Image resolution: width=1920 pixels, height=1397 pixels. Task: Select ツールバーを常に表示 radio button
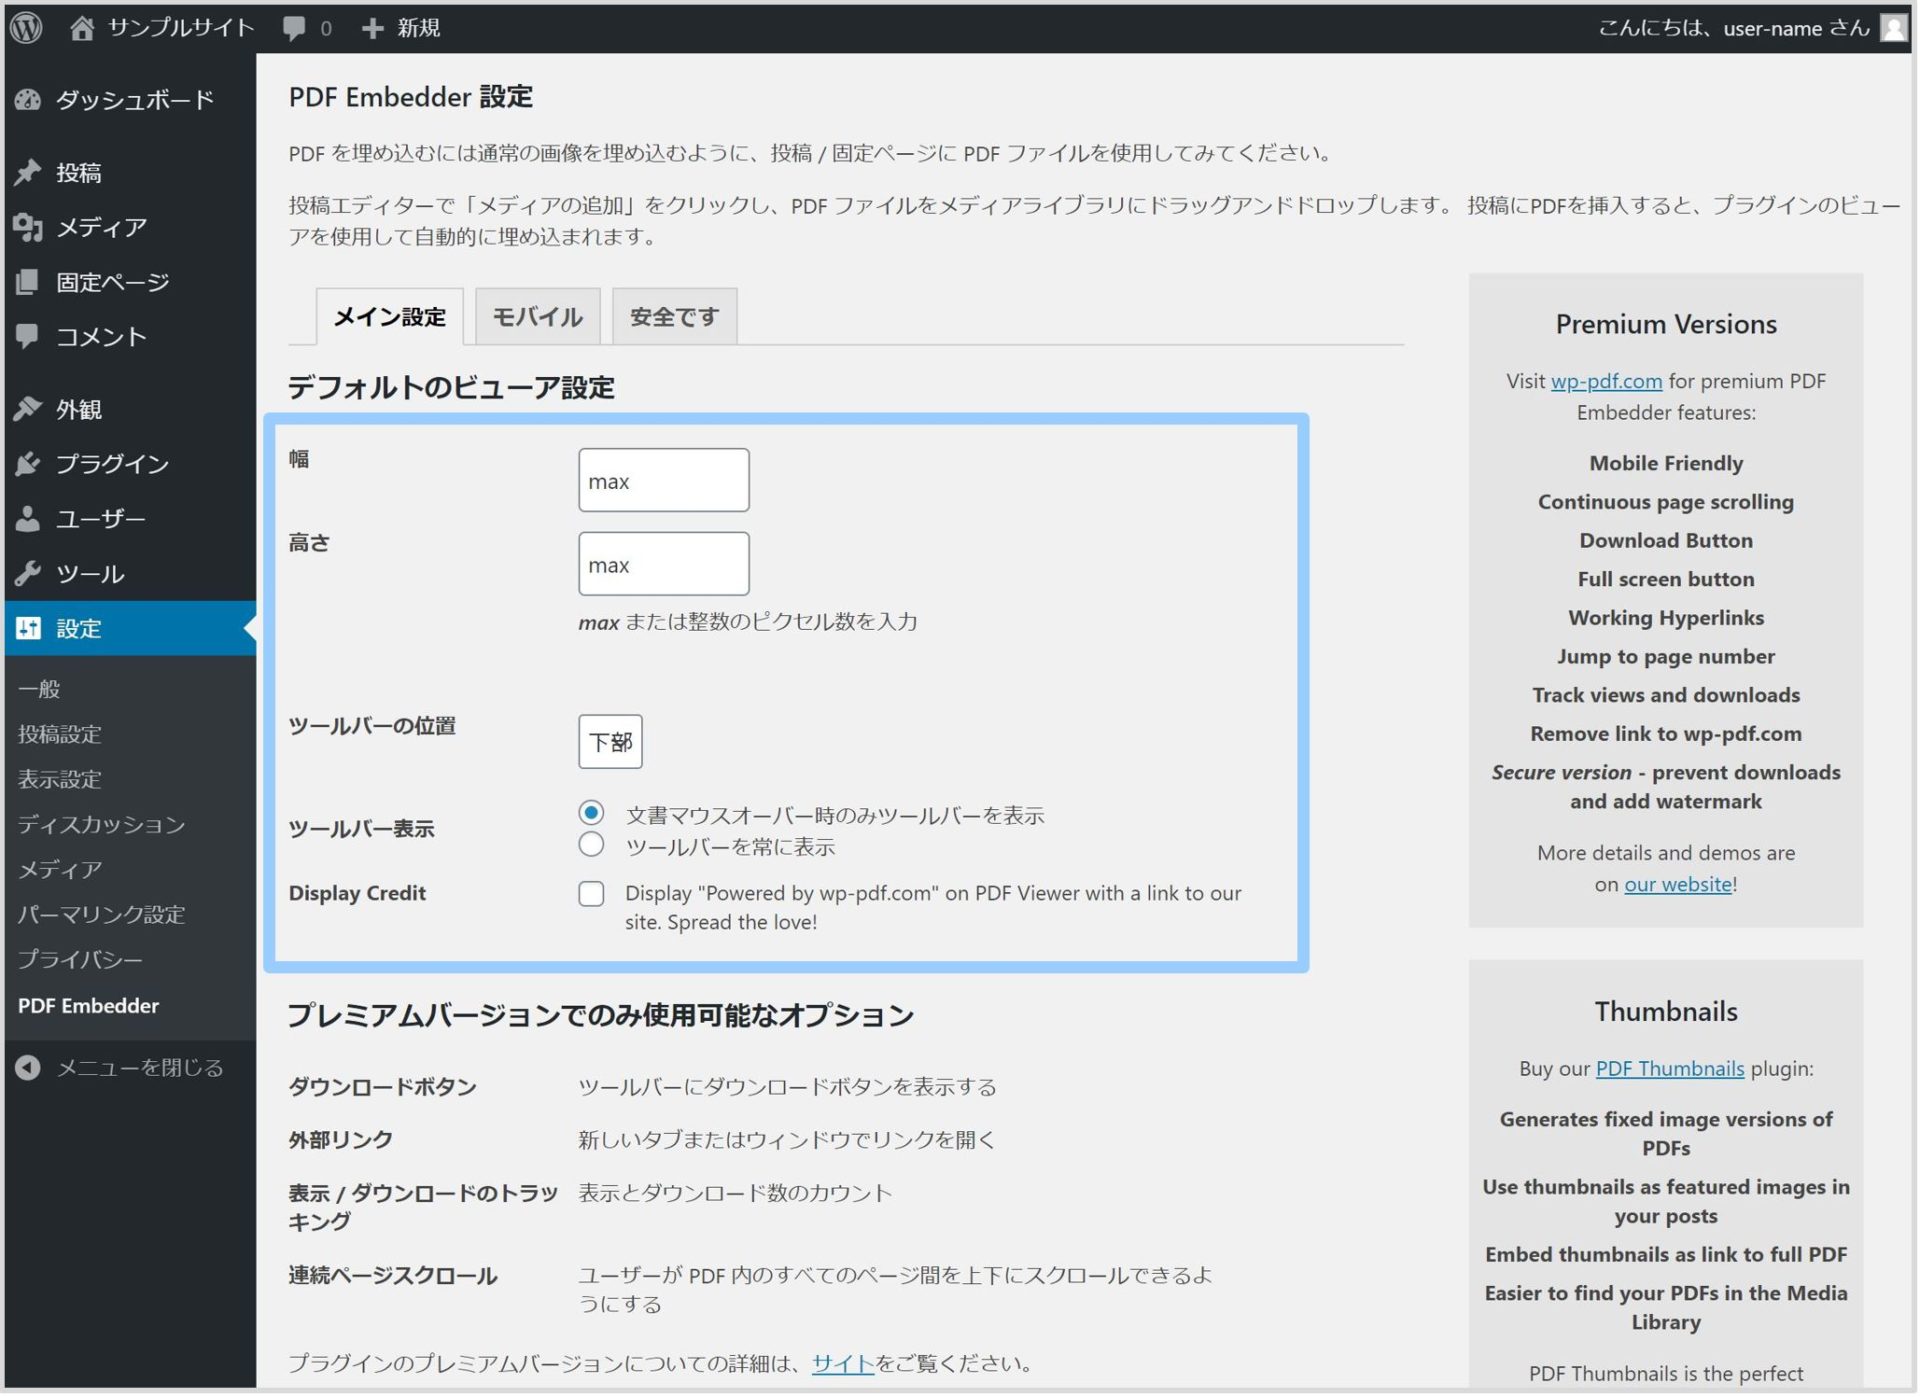click(591, 845)
